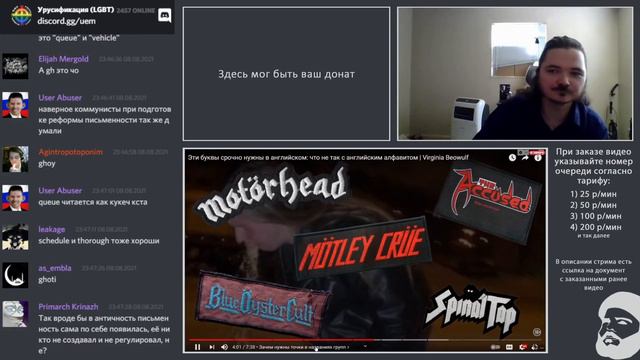Click the Spinal Tap logo in video
Viewport: 640px width, 360px height.
tap(471, 312)
